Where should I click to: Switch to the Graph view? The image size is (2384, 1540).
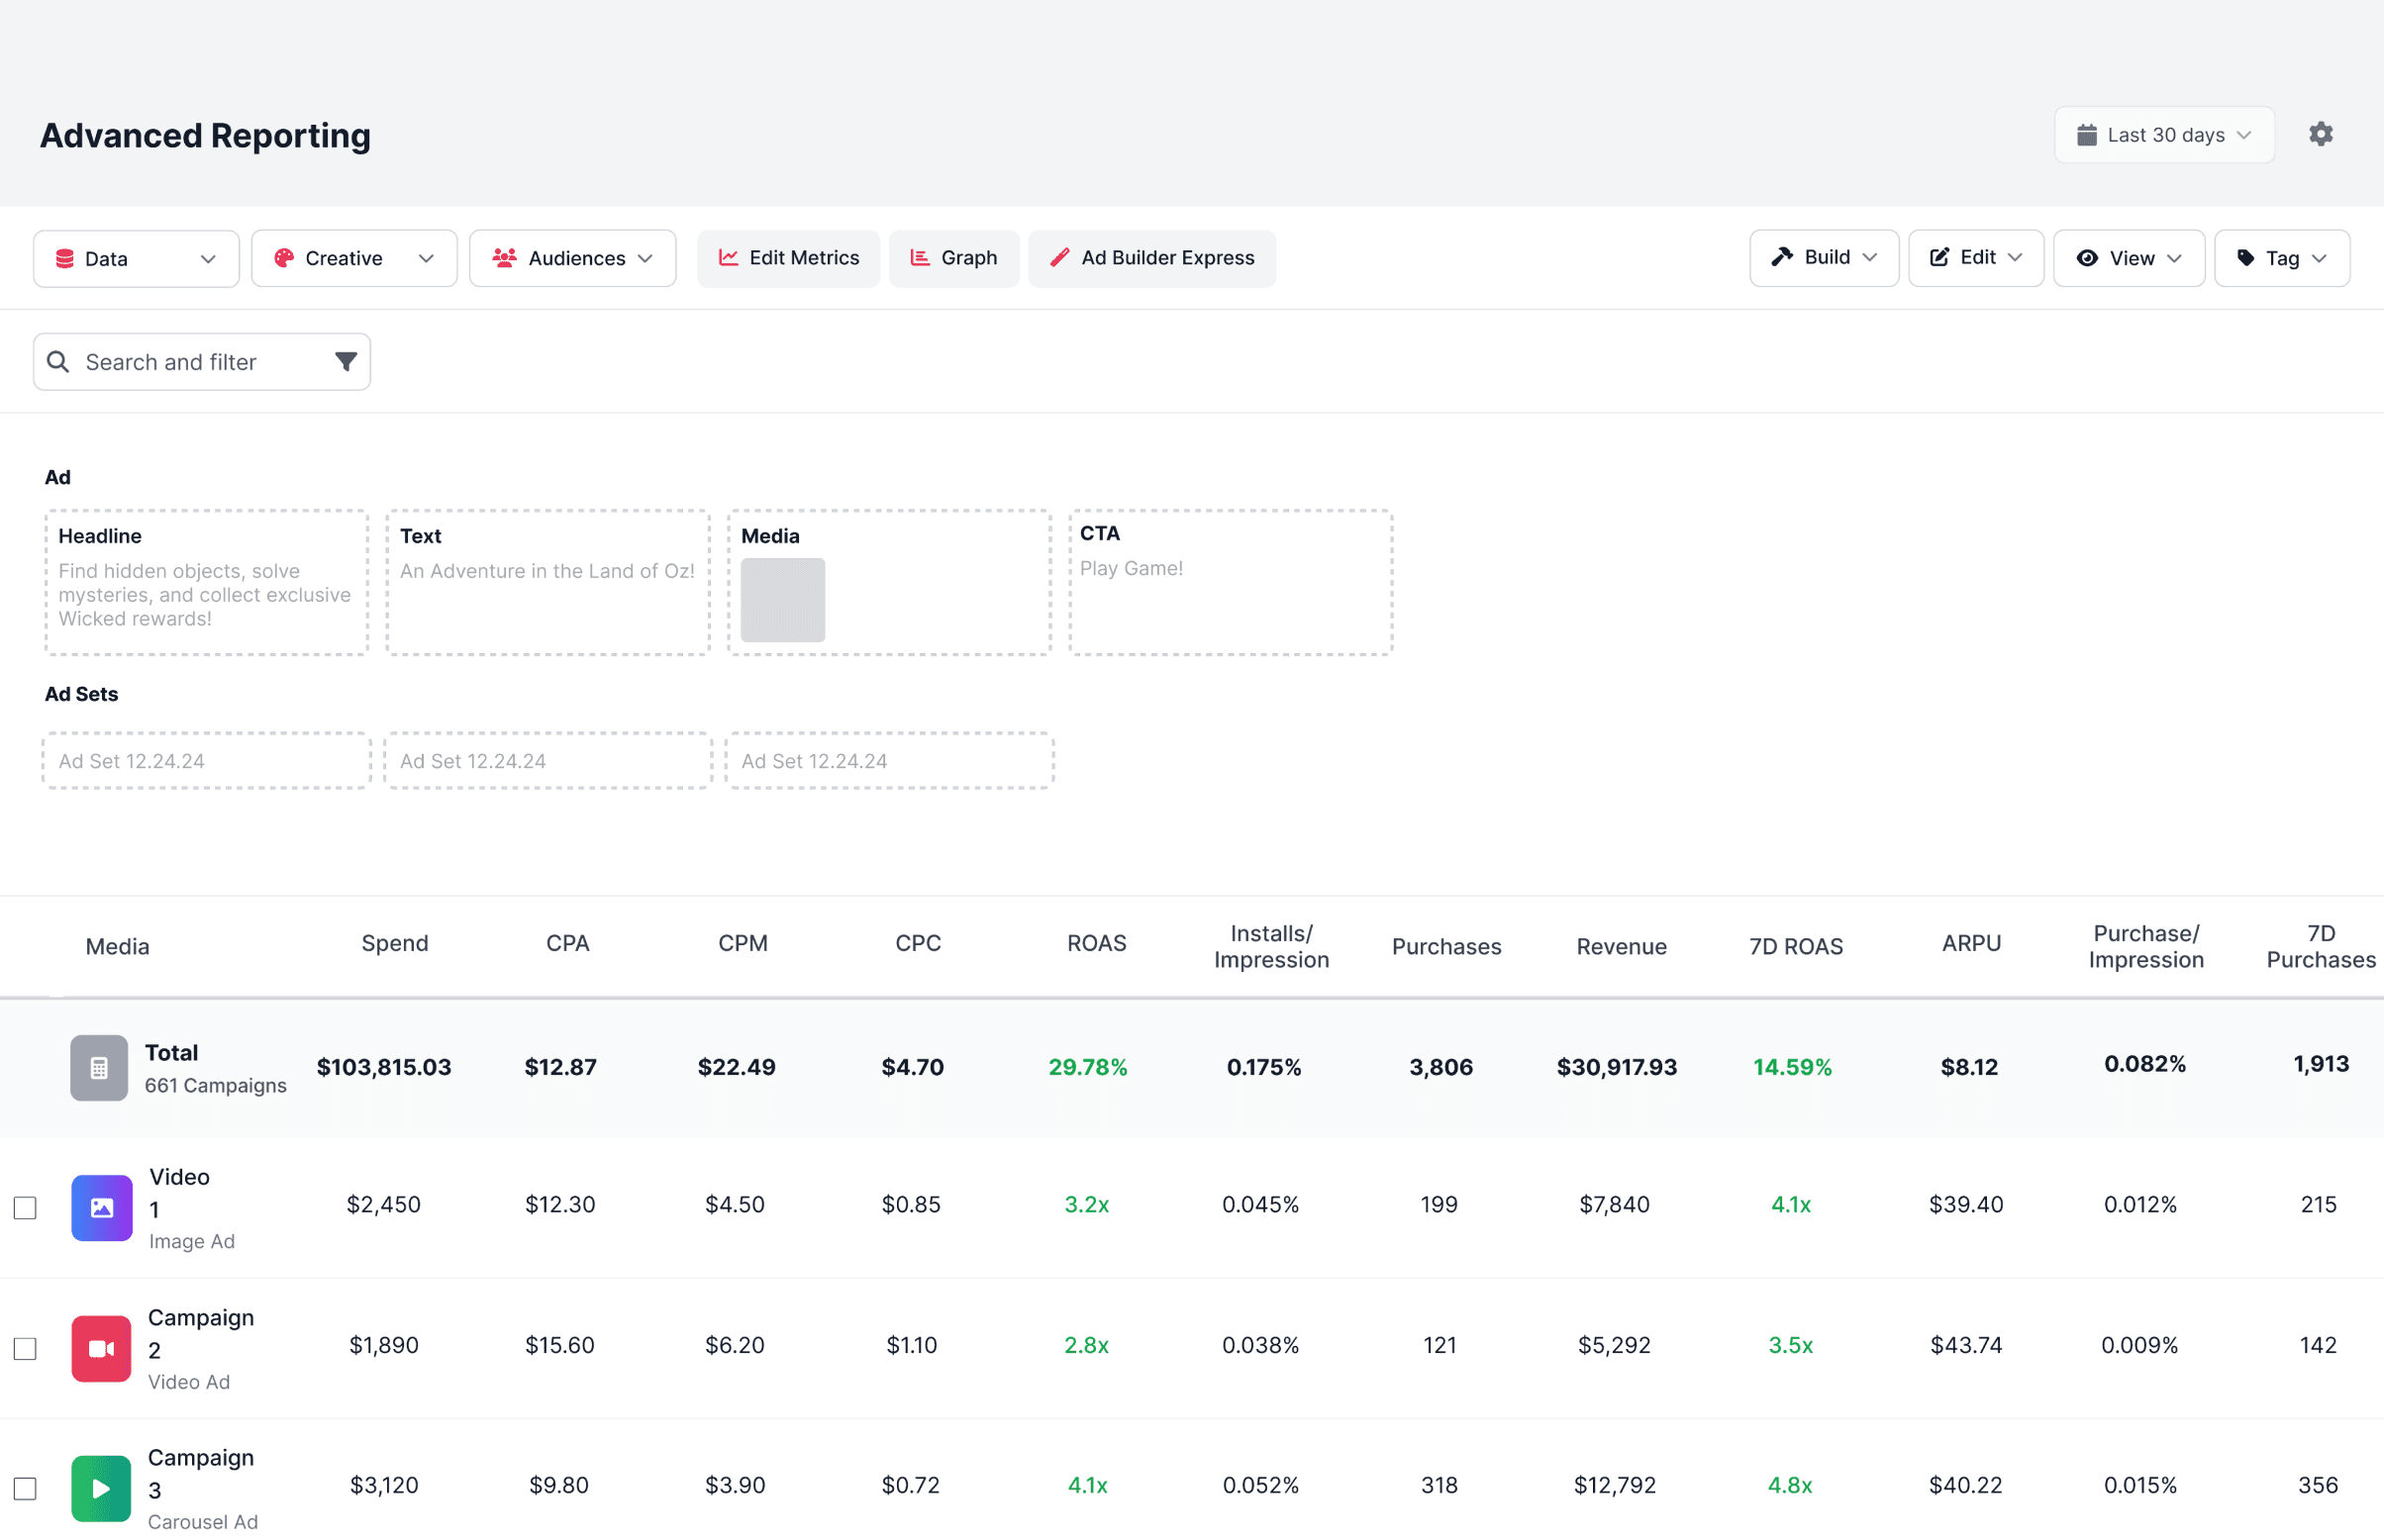954,258
